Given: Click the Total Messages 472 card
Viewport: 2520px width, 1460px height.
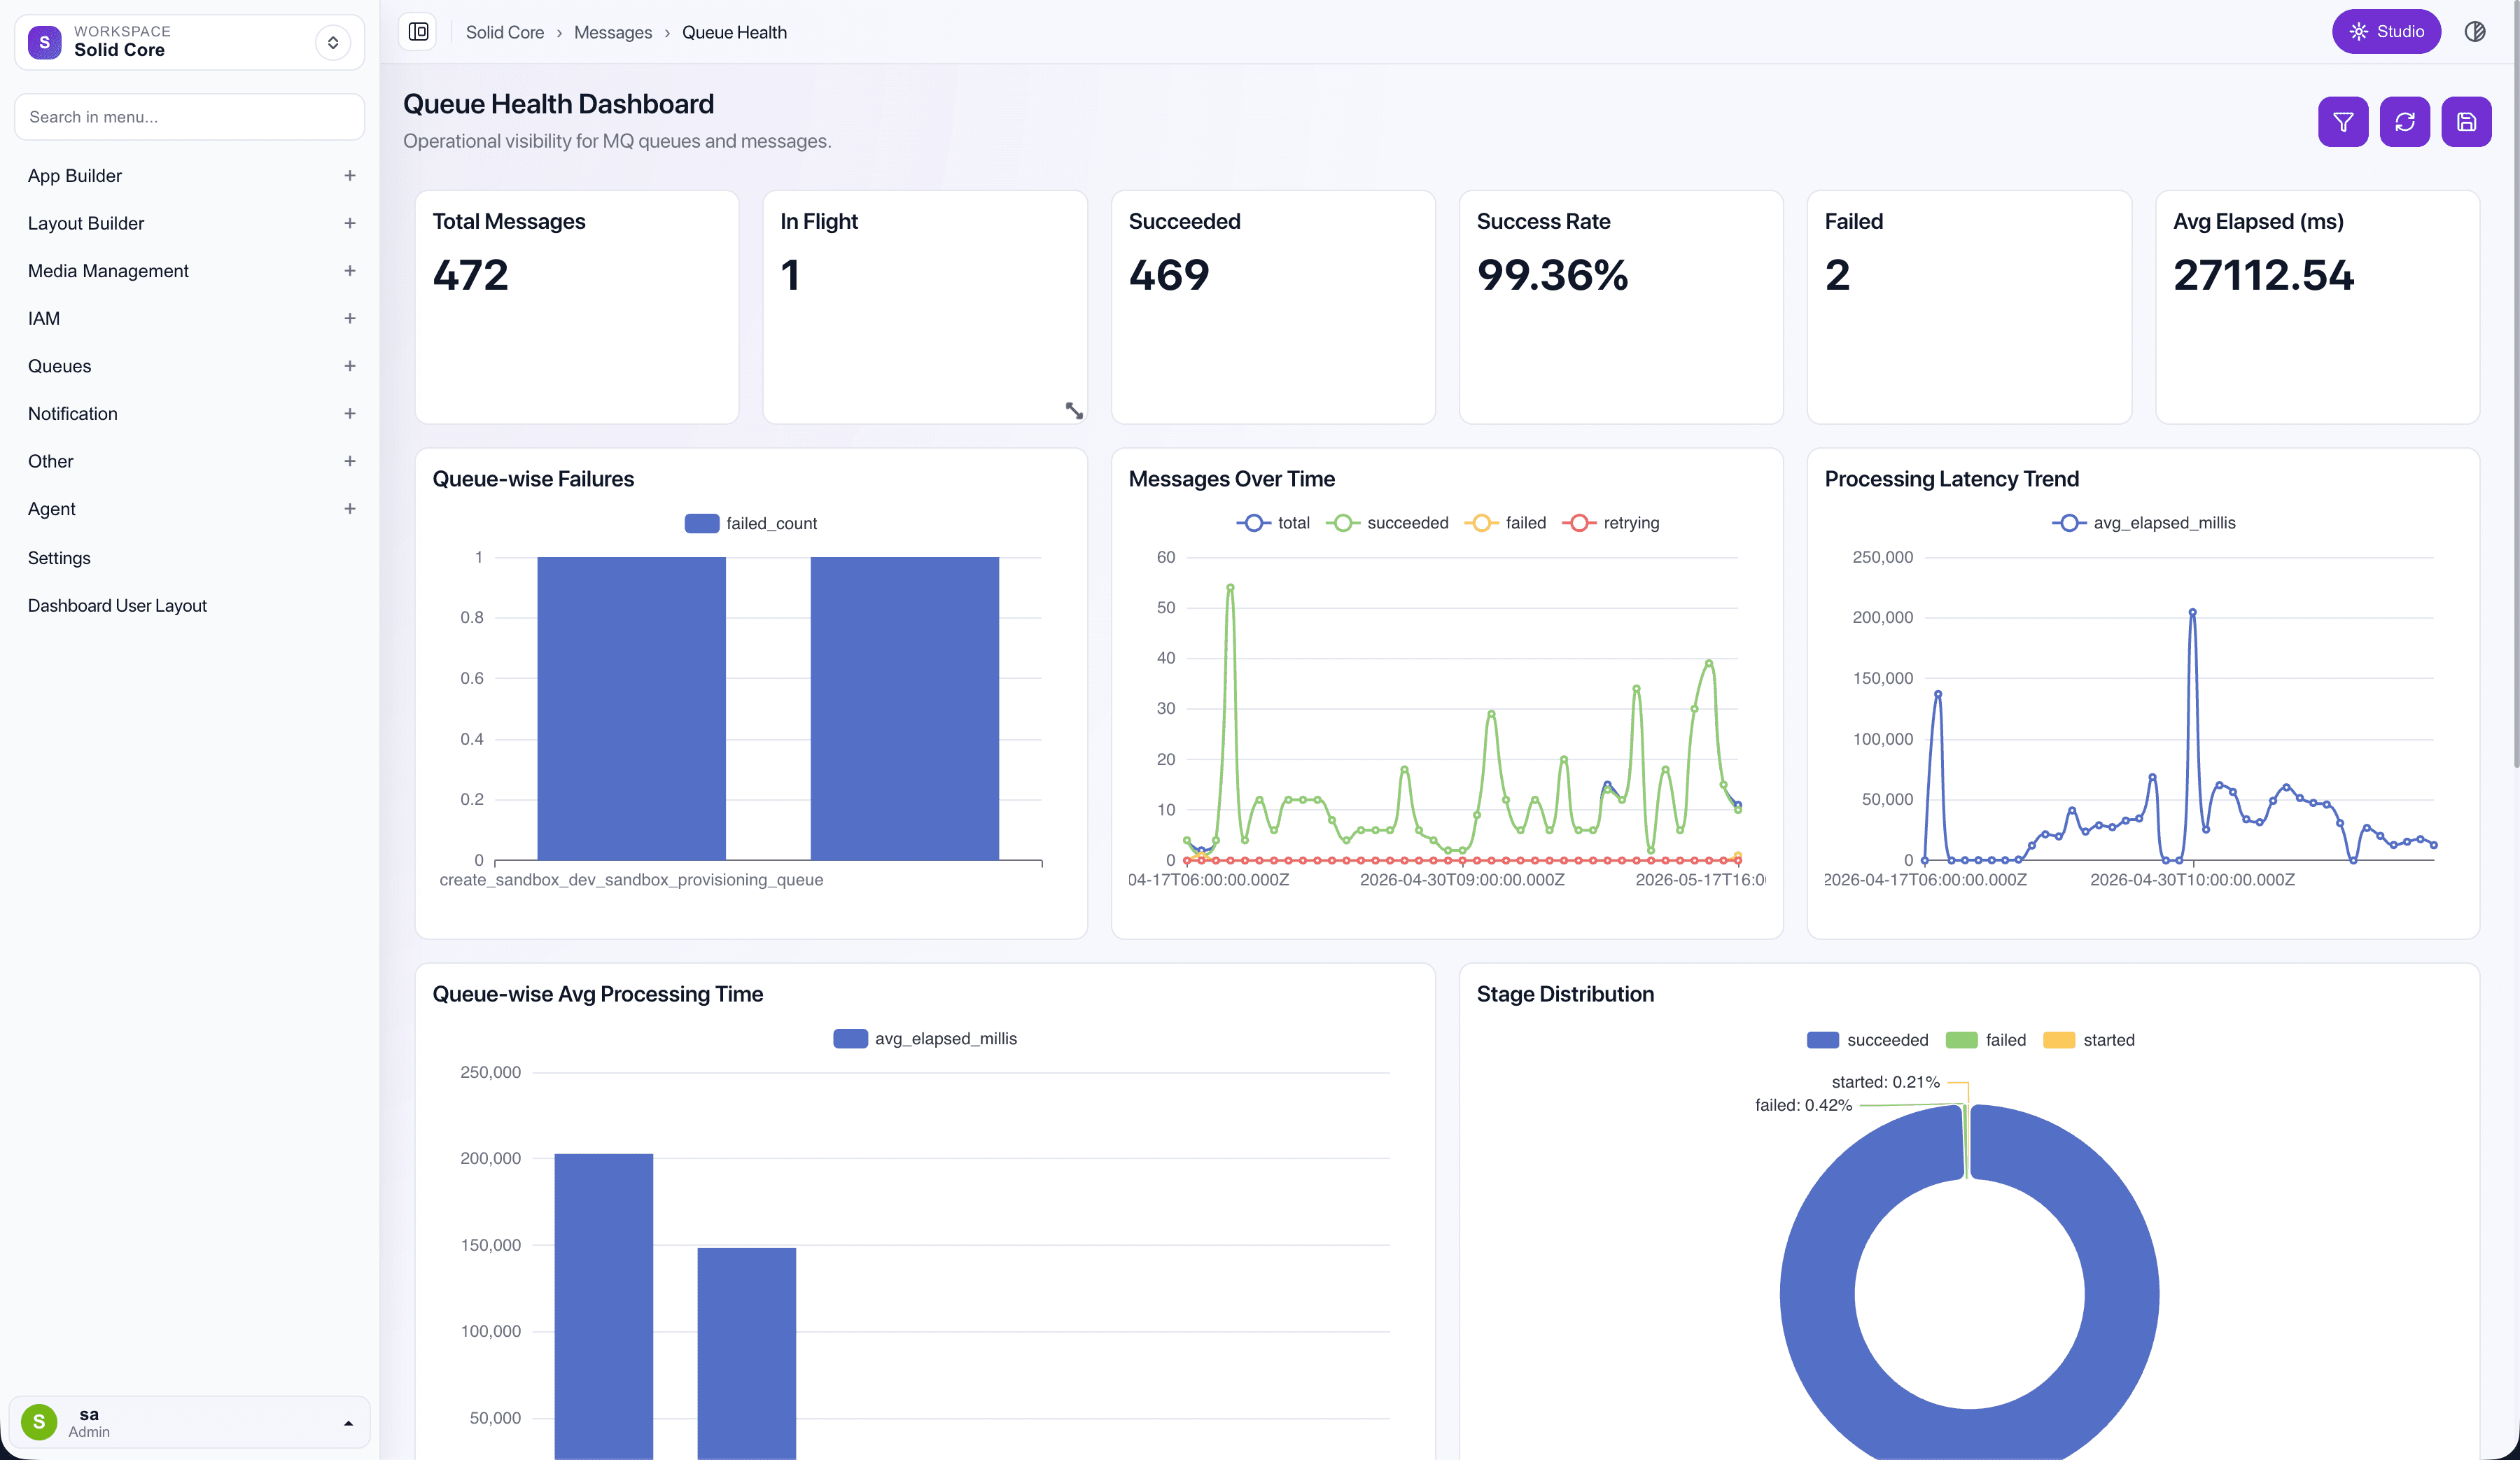Looking at the screenshot, I should (577, 307).
